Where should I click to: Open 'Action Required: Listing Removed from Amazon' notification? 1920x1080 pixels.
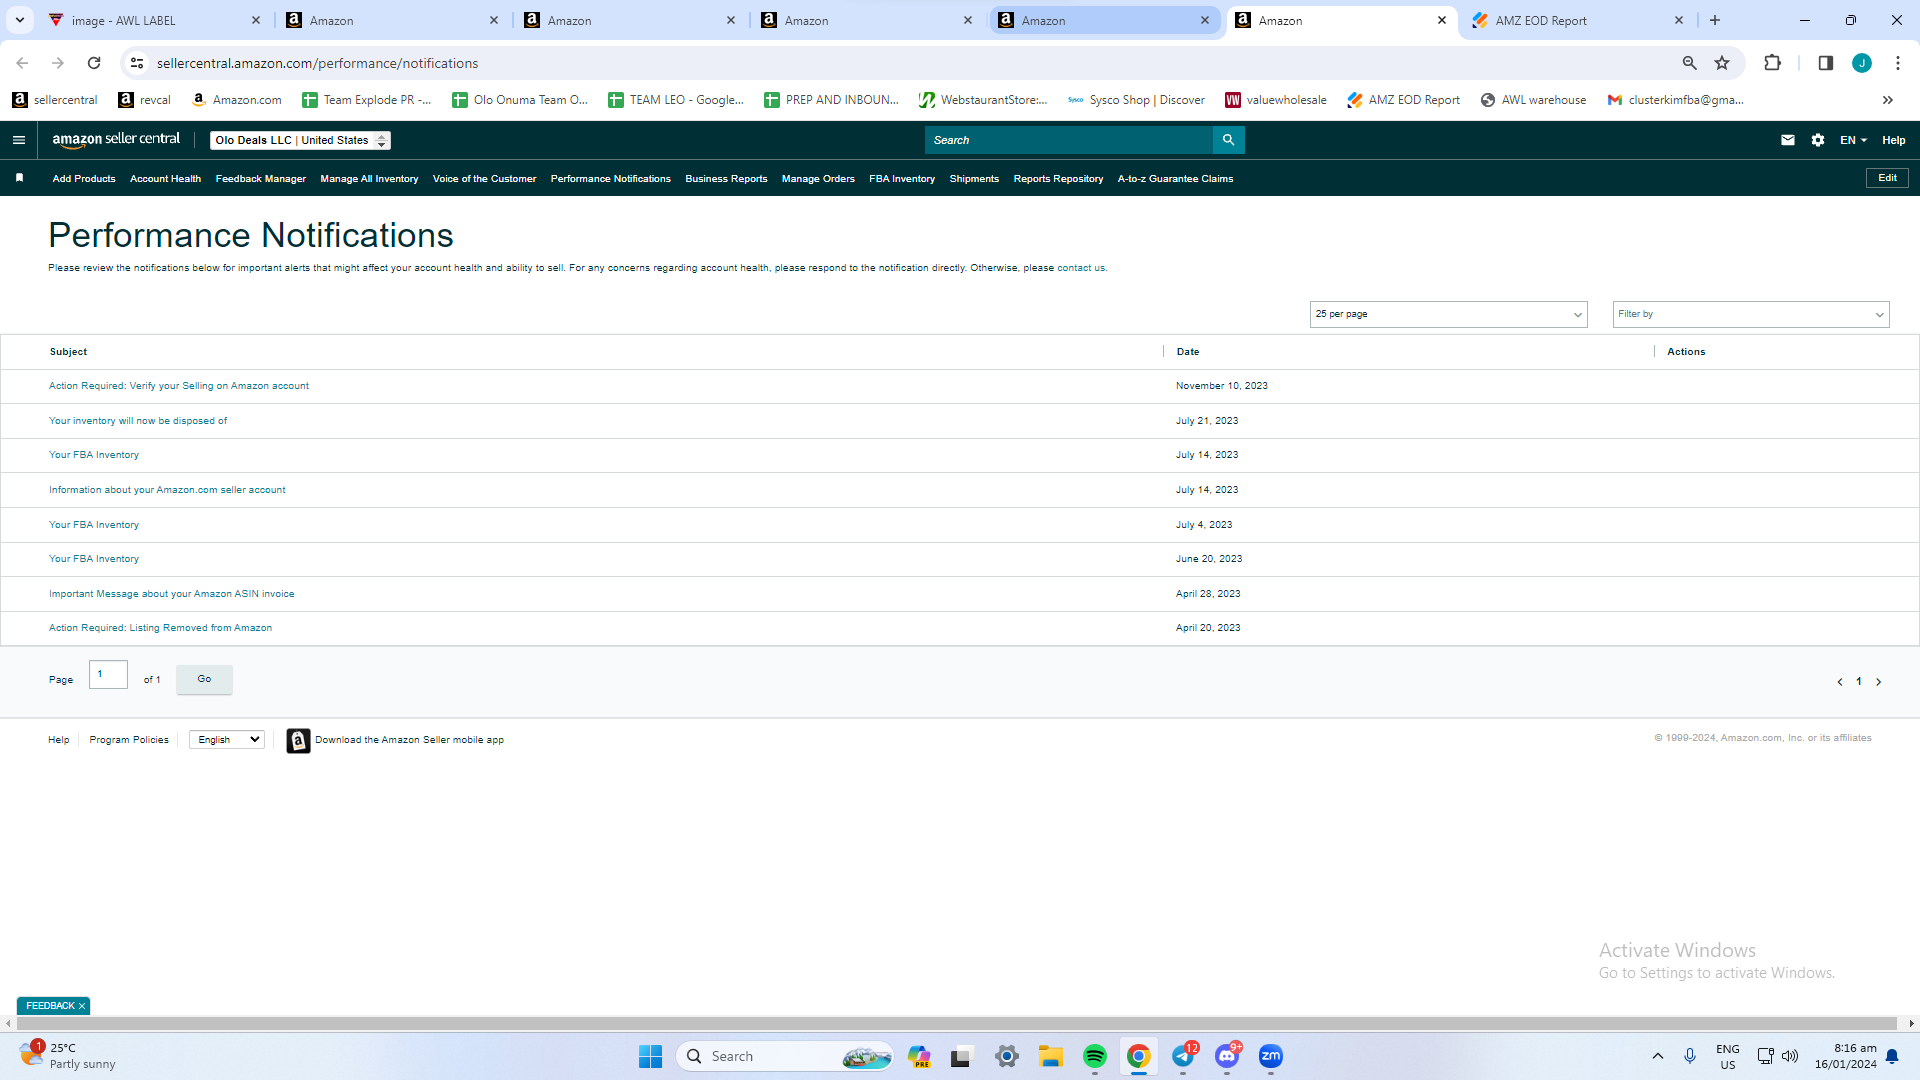click(160, 628)
